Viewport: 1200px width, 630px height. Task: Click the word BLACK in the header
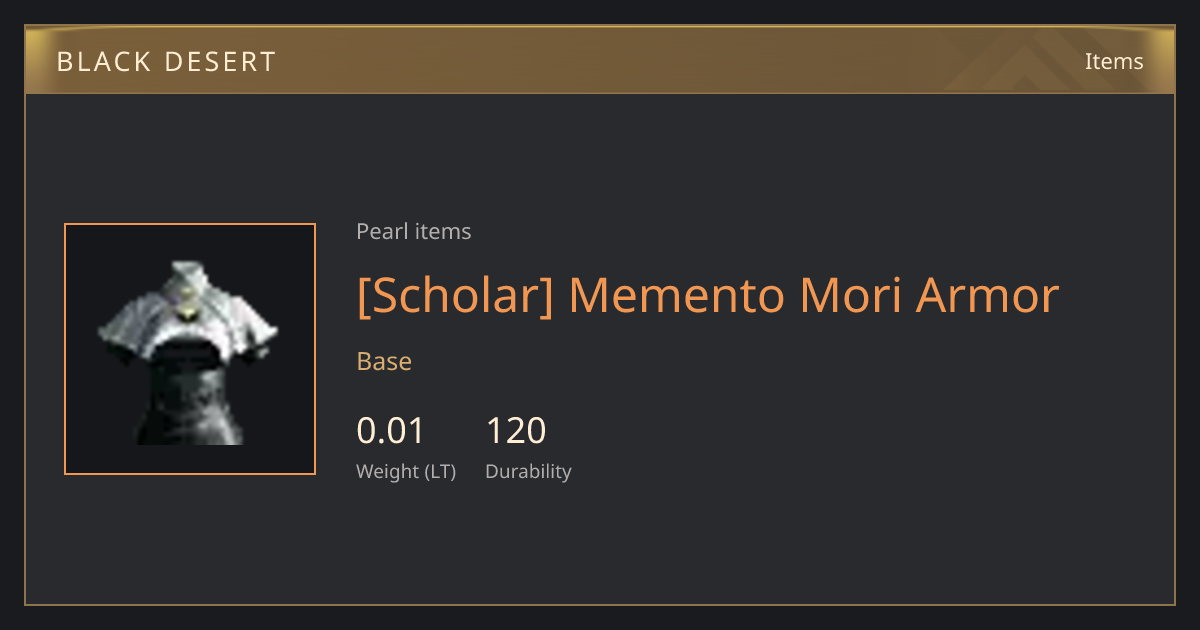(101, 62)
